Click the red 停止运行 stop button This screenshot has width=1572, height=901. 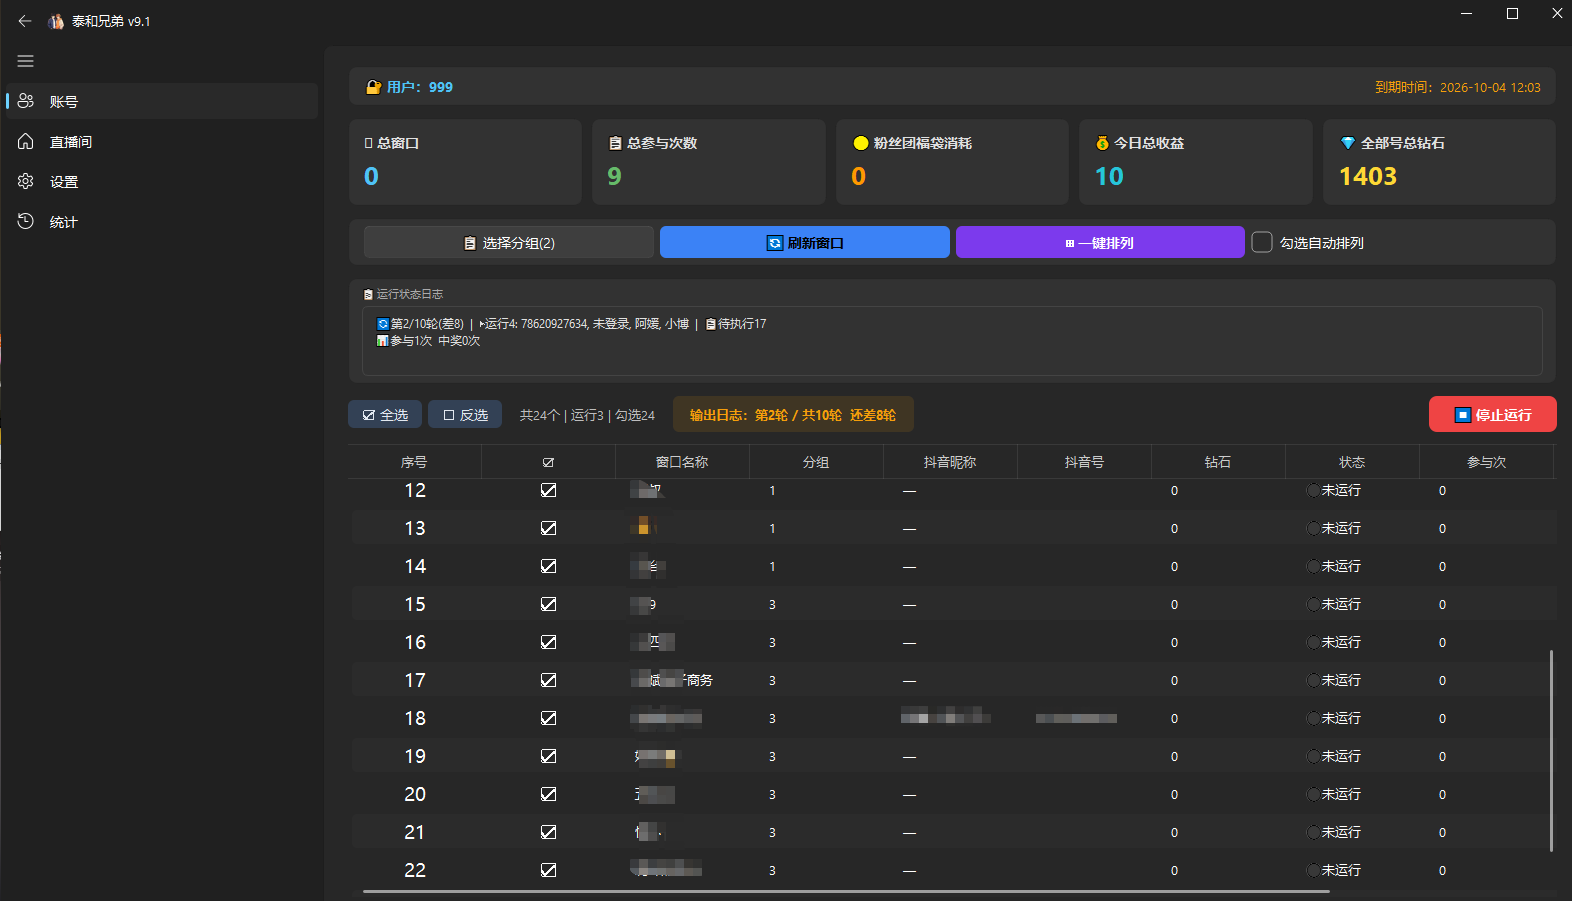coord(1492,414)
